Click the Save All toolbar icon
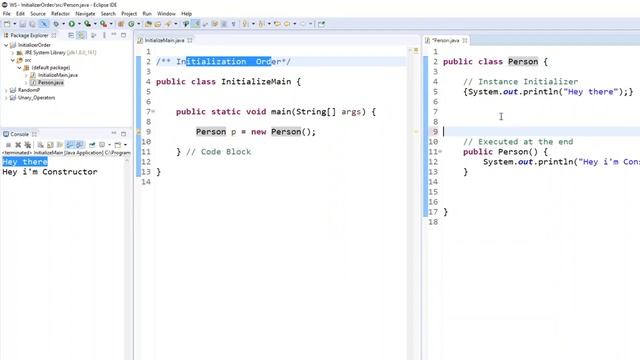This screenshot has width=640, height=360. click(x=32, y=24)
